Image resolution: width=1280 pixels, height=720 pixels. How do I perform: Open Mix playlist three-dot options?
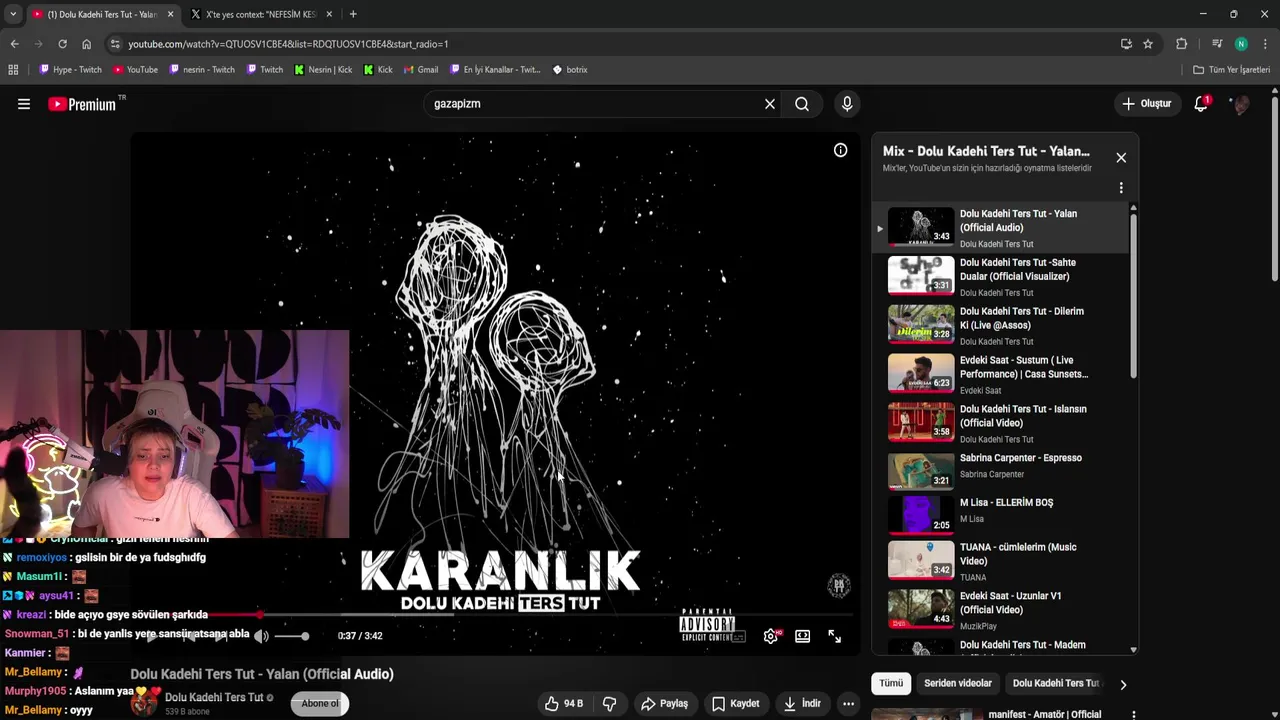tap(1121, 188)
